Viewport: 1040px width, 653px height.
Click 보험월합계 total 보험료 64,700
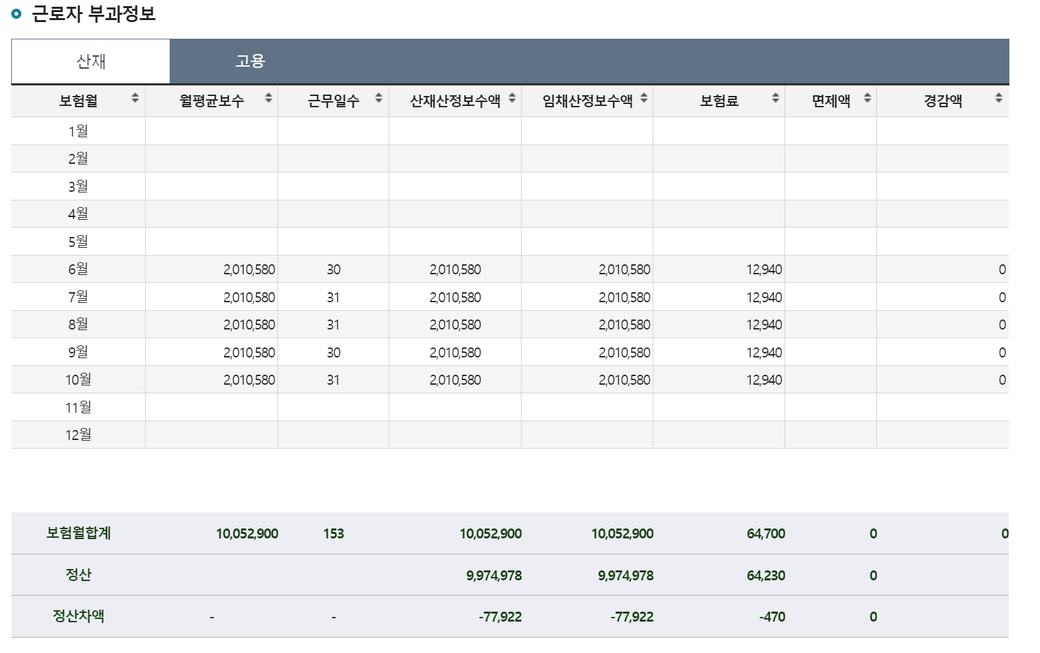coord(765,534)
